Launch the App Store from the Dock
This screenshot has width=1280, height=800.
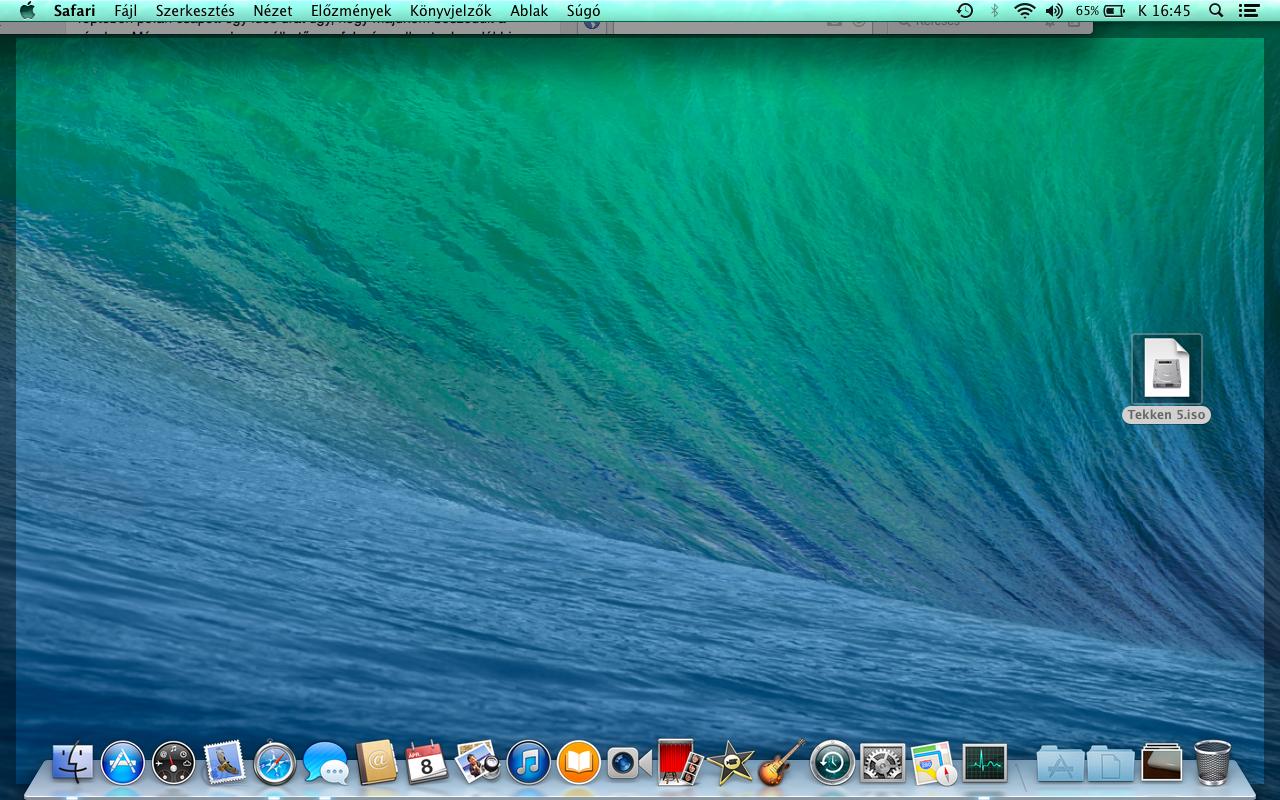[123, 763]
